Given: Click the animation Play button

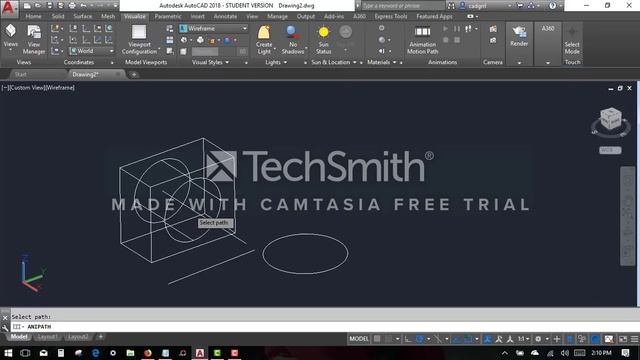Looking at the screenshot, I should 445,29.
